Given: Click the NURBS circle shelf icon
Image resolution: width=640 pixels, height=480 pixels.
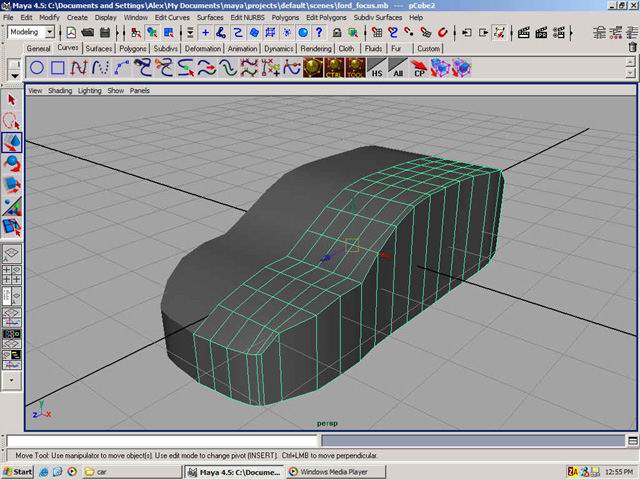Looking at the screenshot, I should pyautogui.click(x=37, y=68).
